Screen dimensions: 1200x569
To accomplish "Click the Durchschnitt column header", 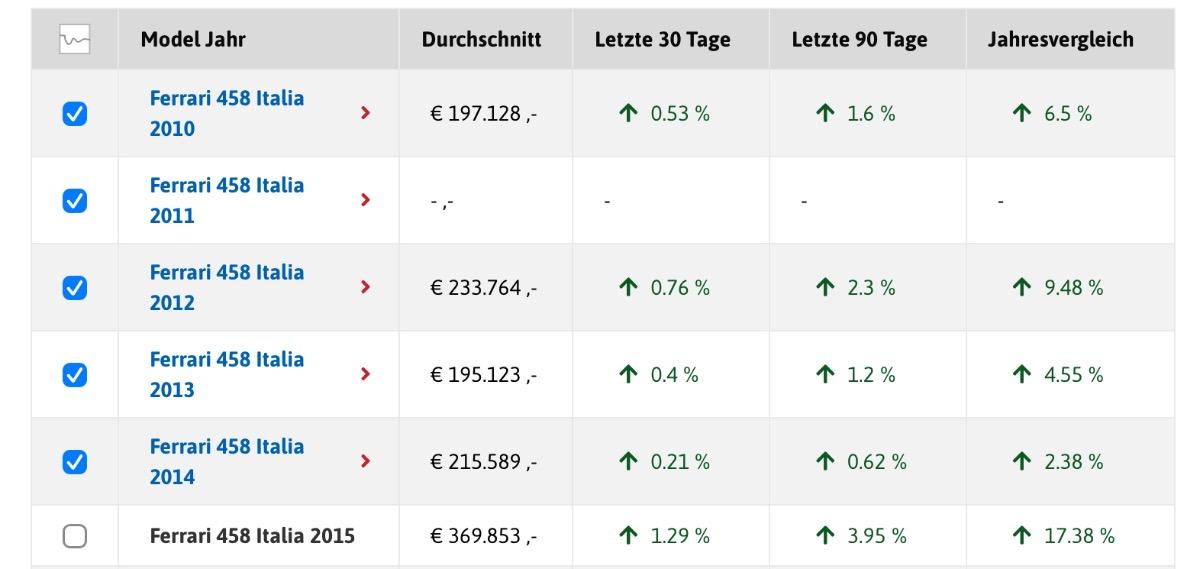I will 481,40.
